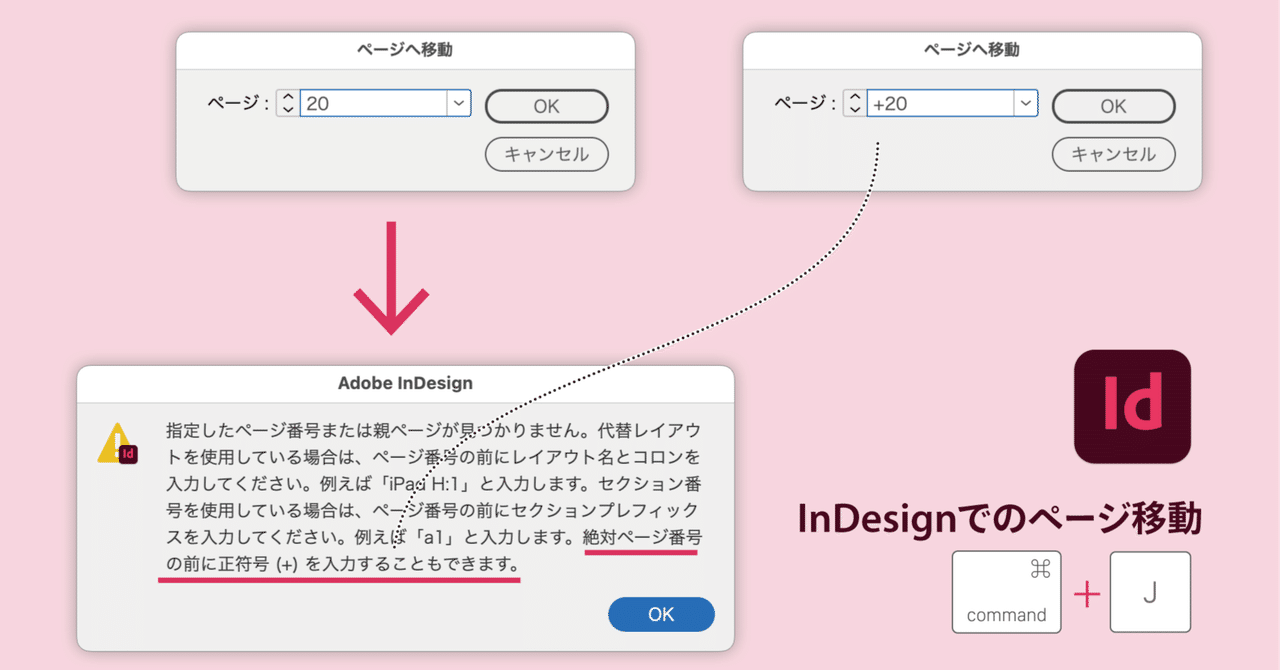Click キャンセル in the left dialog
Image resolution: width=1280 pixels, height=670 pixels.
546,154
